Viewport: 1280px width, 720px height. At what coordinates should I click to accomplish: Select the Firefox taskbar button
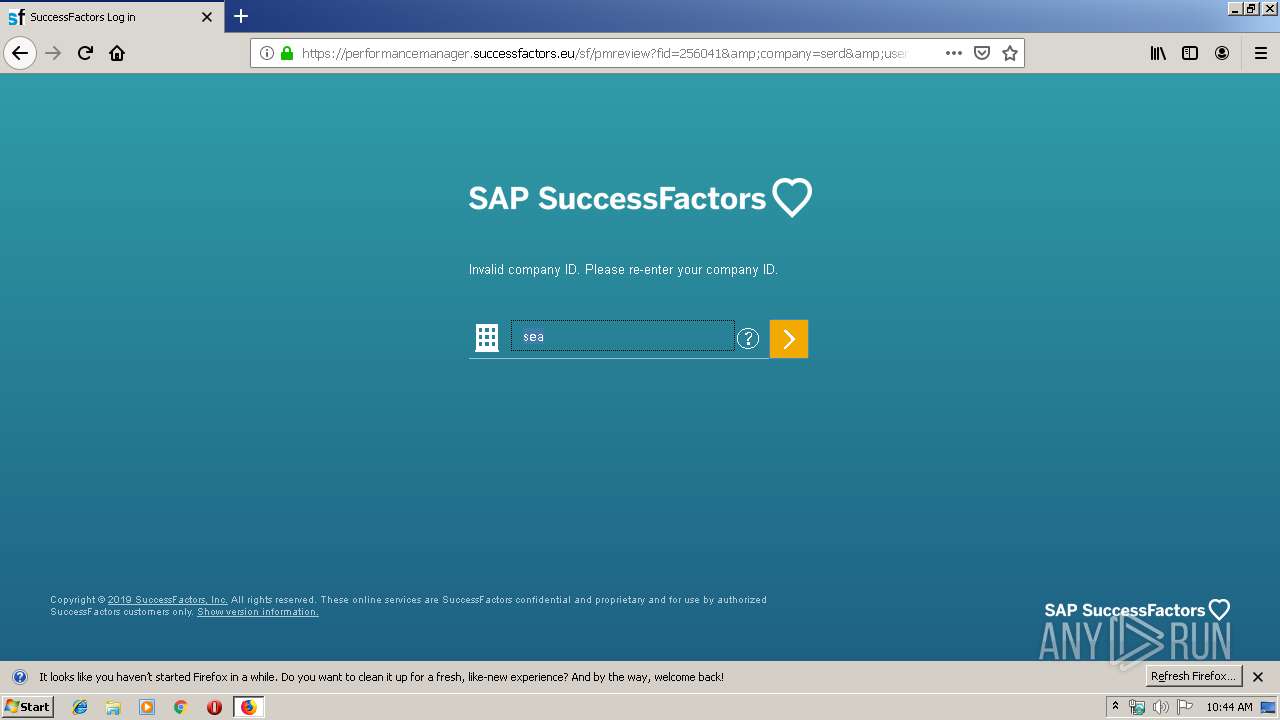pyautogui.click(x=249, y=707)
